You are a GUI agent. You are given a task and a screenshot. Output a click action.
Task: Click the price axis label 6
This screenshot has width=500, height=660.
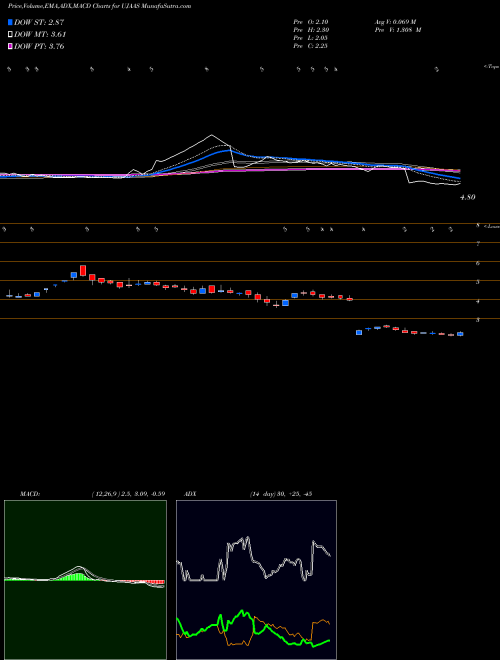coord(478,263)
